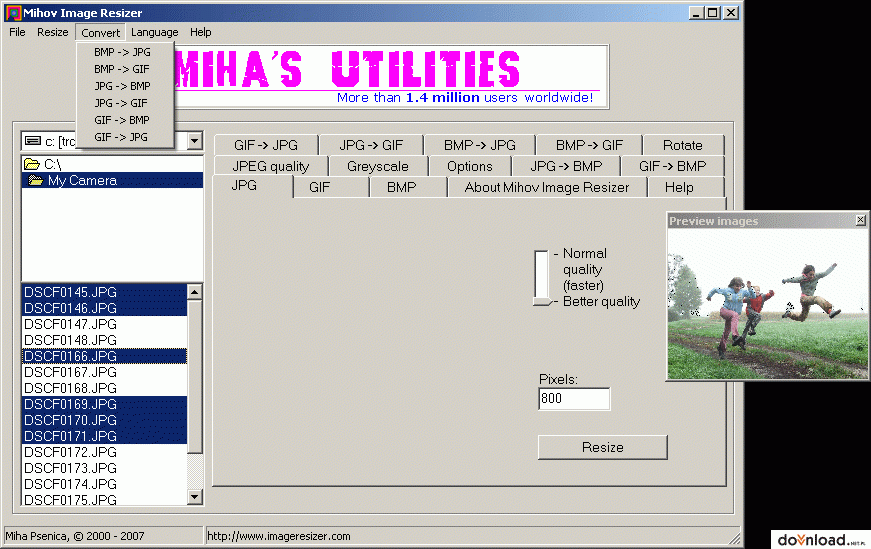This screenshot has height=549, width=871.
Task: Select the My Camera folder icon
Action: [36, 180]
